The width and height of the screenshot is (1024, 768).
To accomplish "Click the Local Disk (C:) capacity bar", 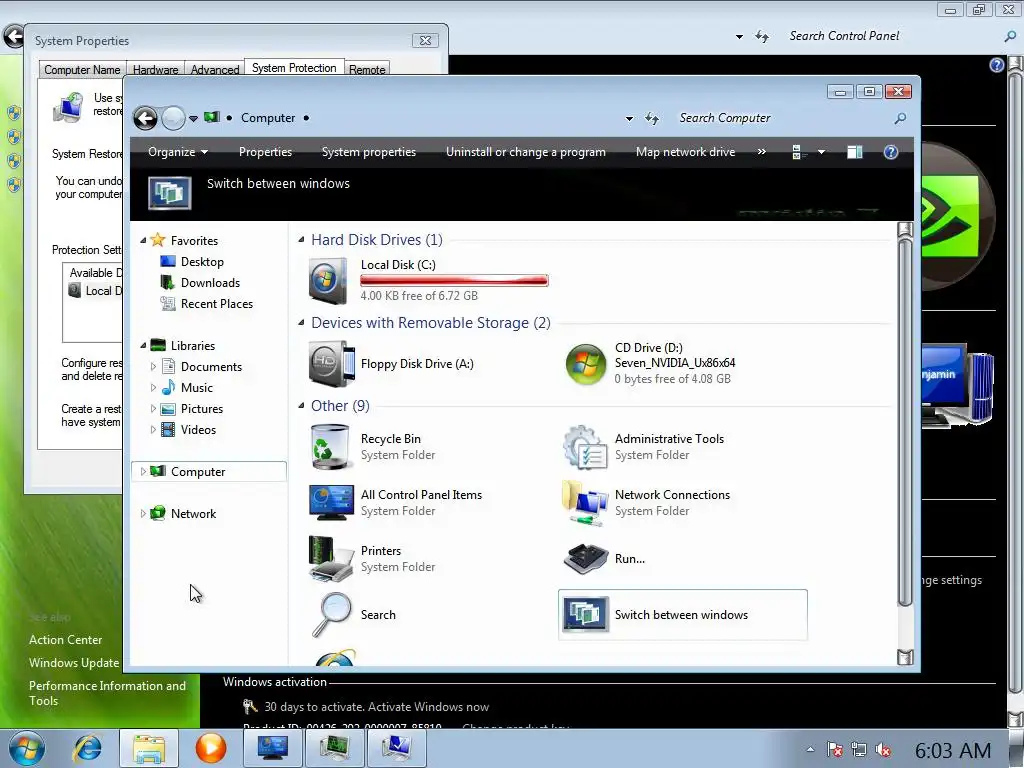I will 454,280.
